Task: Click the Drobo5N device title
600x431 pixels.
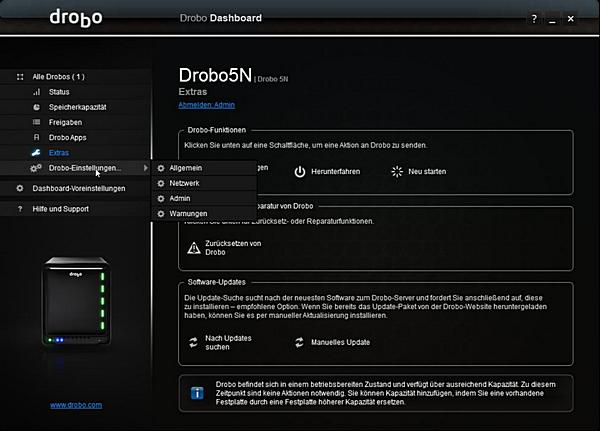Action: [x=215, y=75]
